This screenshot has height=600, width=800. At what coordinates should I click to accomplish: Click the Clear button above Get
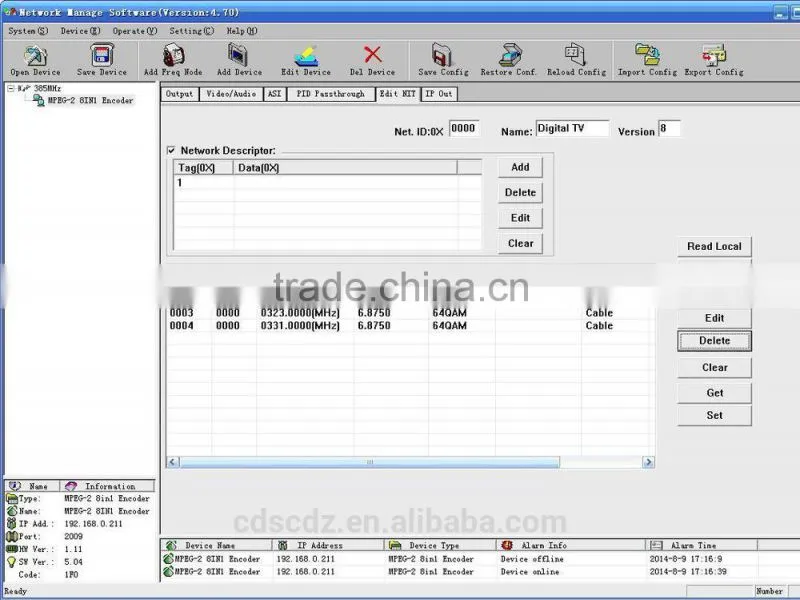(714, 368)
